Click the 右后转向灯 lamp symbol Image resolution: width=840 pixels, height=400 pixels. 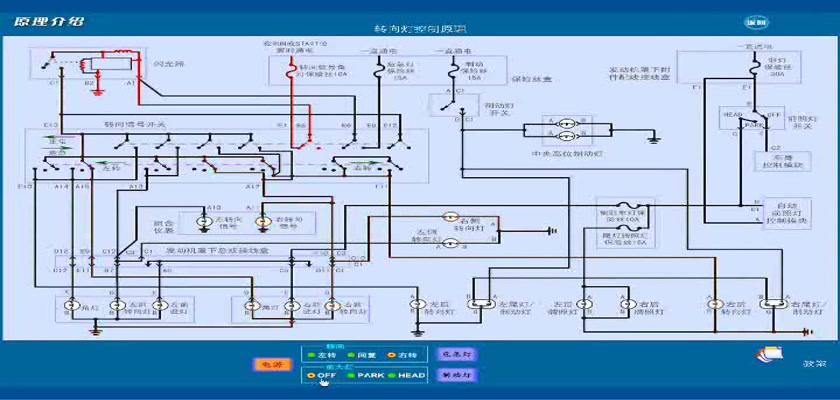(x=713, y=305)
